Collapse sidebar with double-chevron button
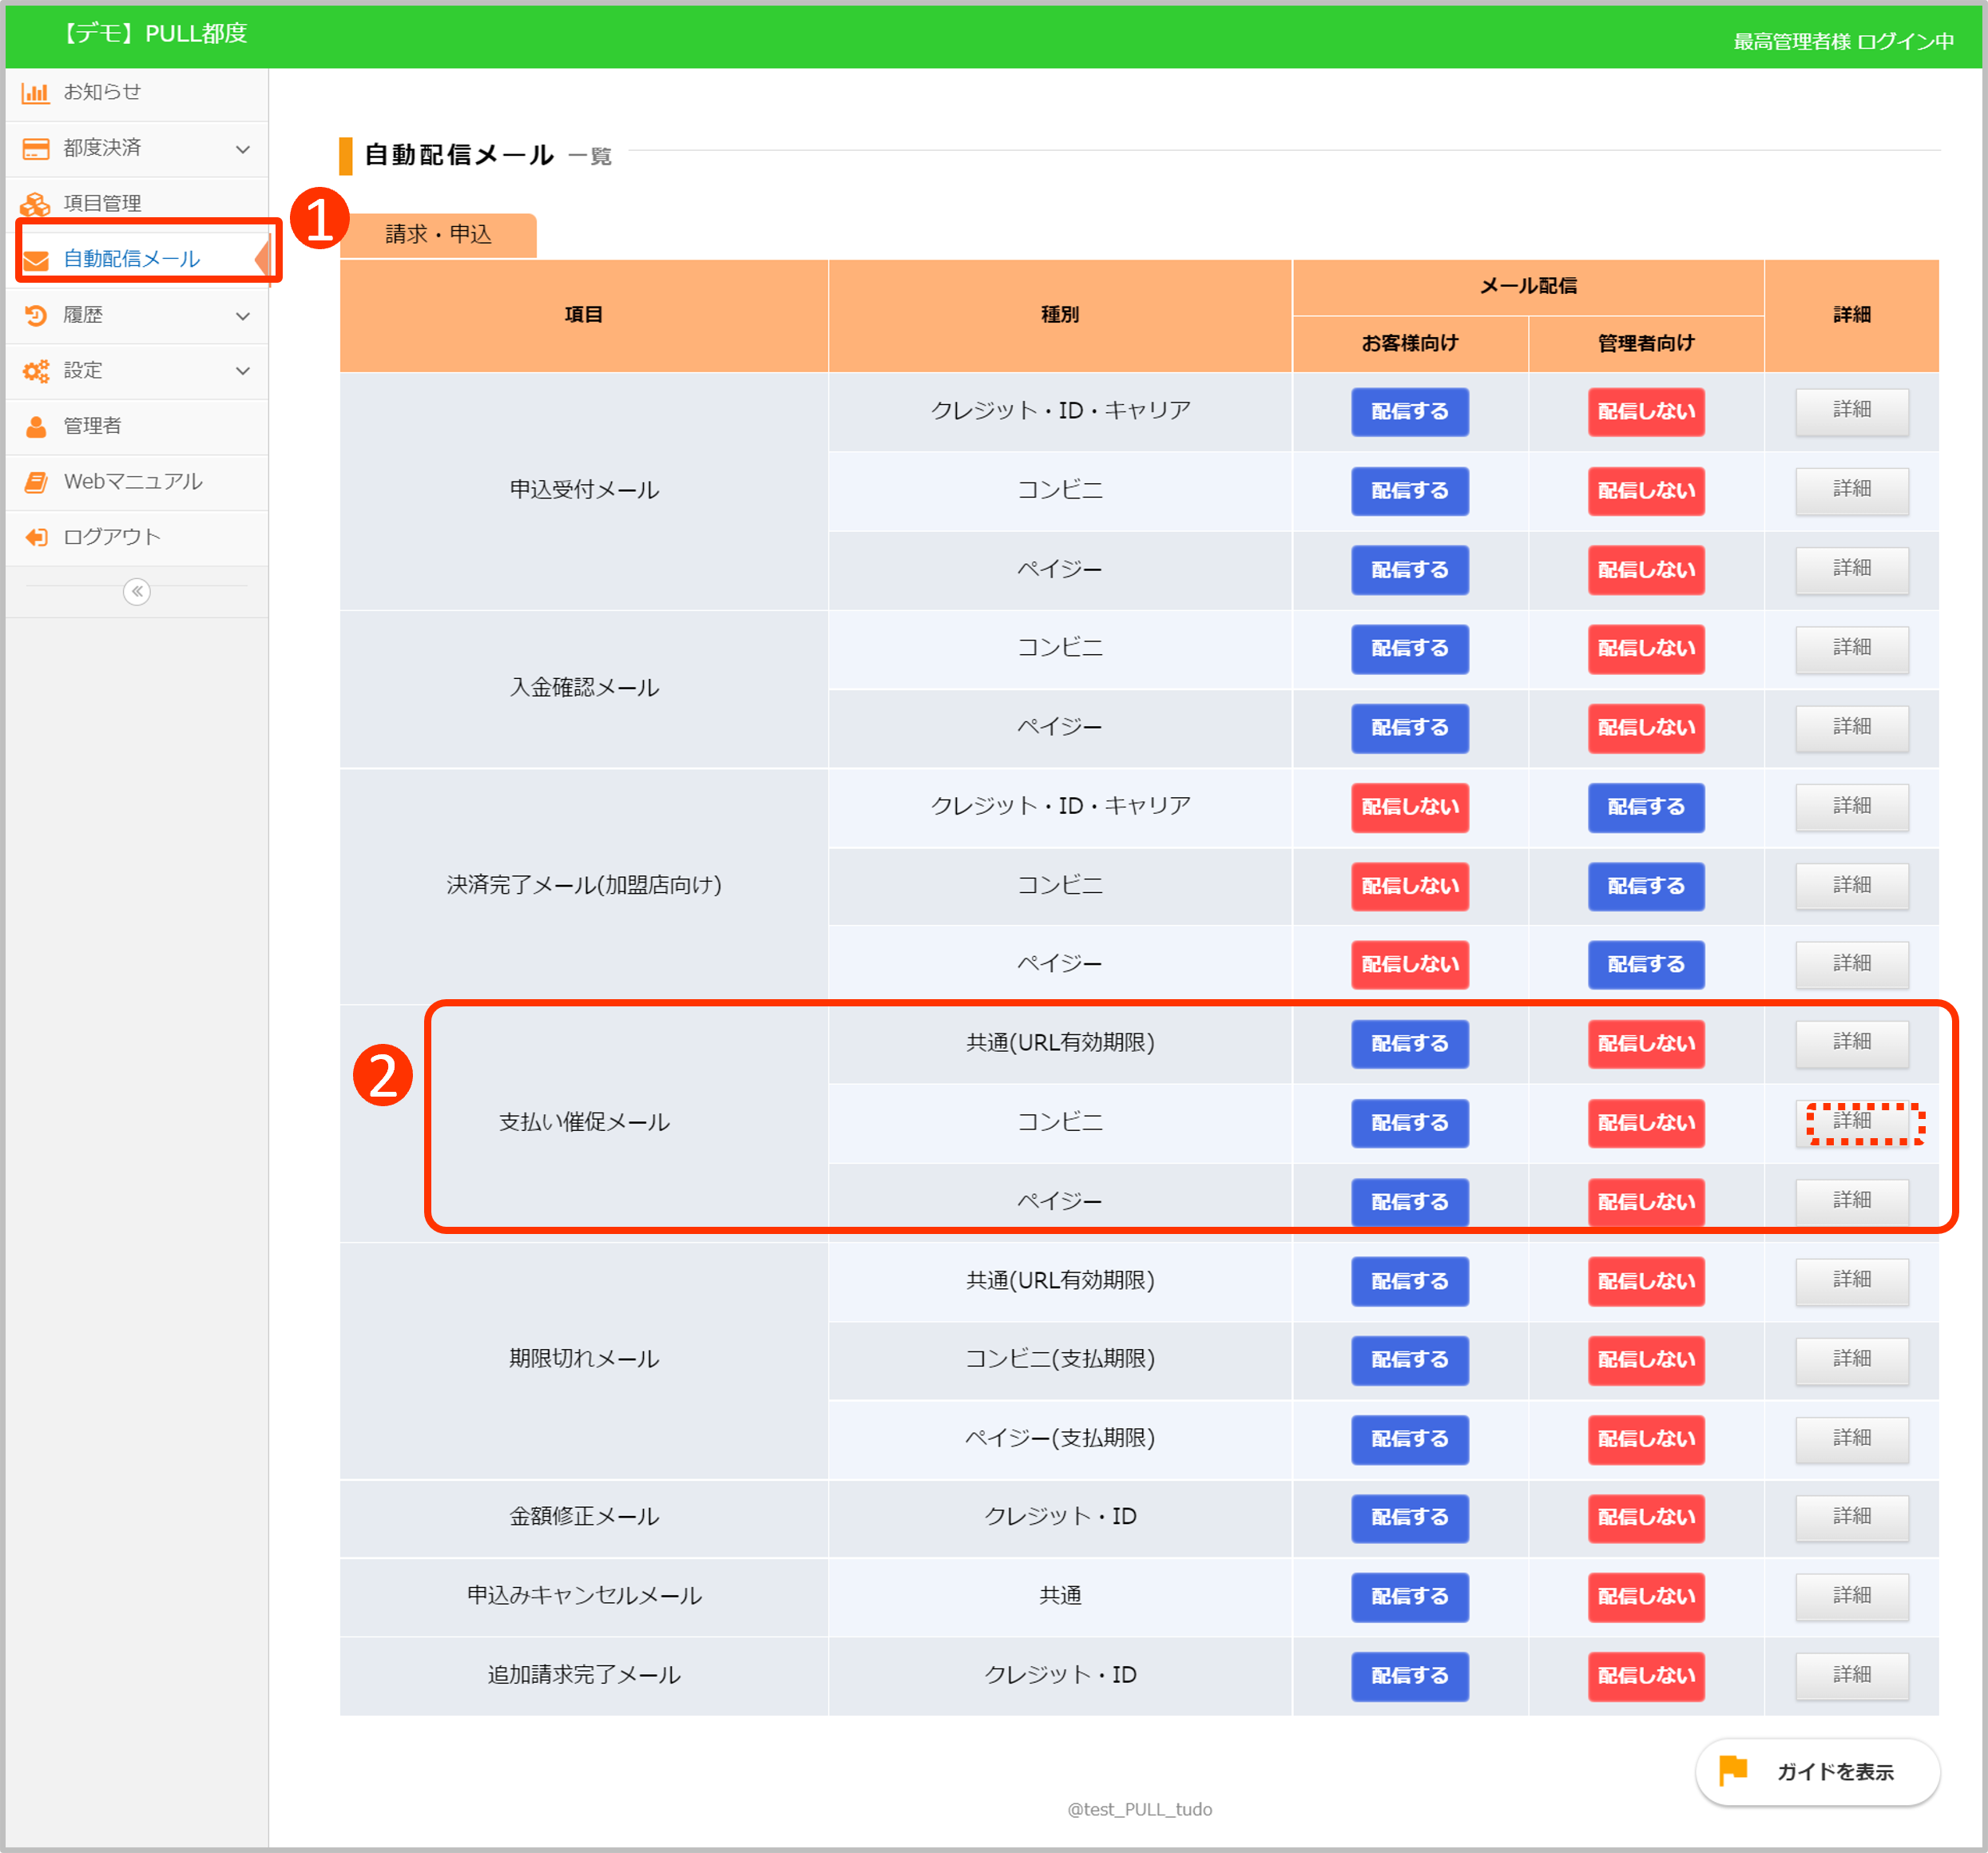The height and width of the screenshot is (1853, 1988). pos(137,592)
